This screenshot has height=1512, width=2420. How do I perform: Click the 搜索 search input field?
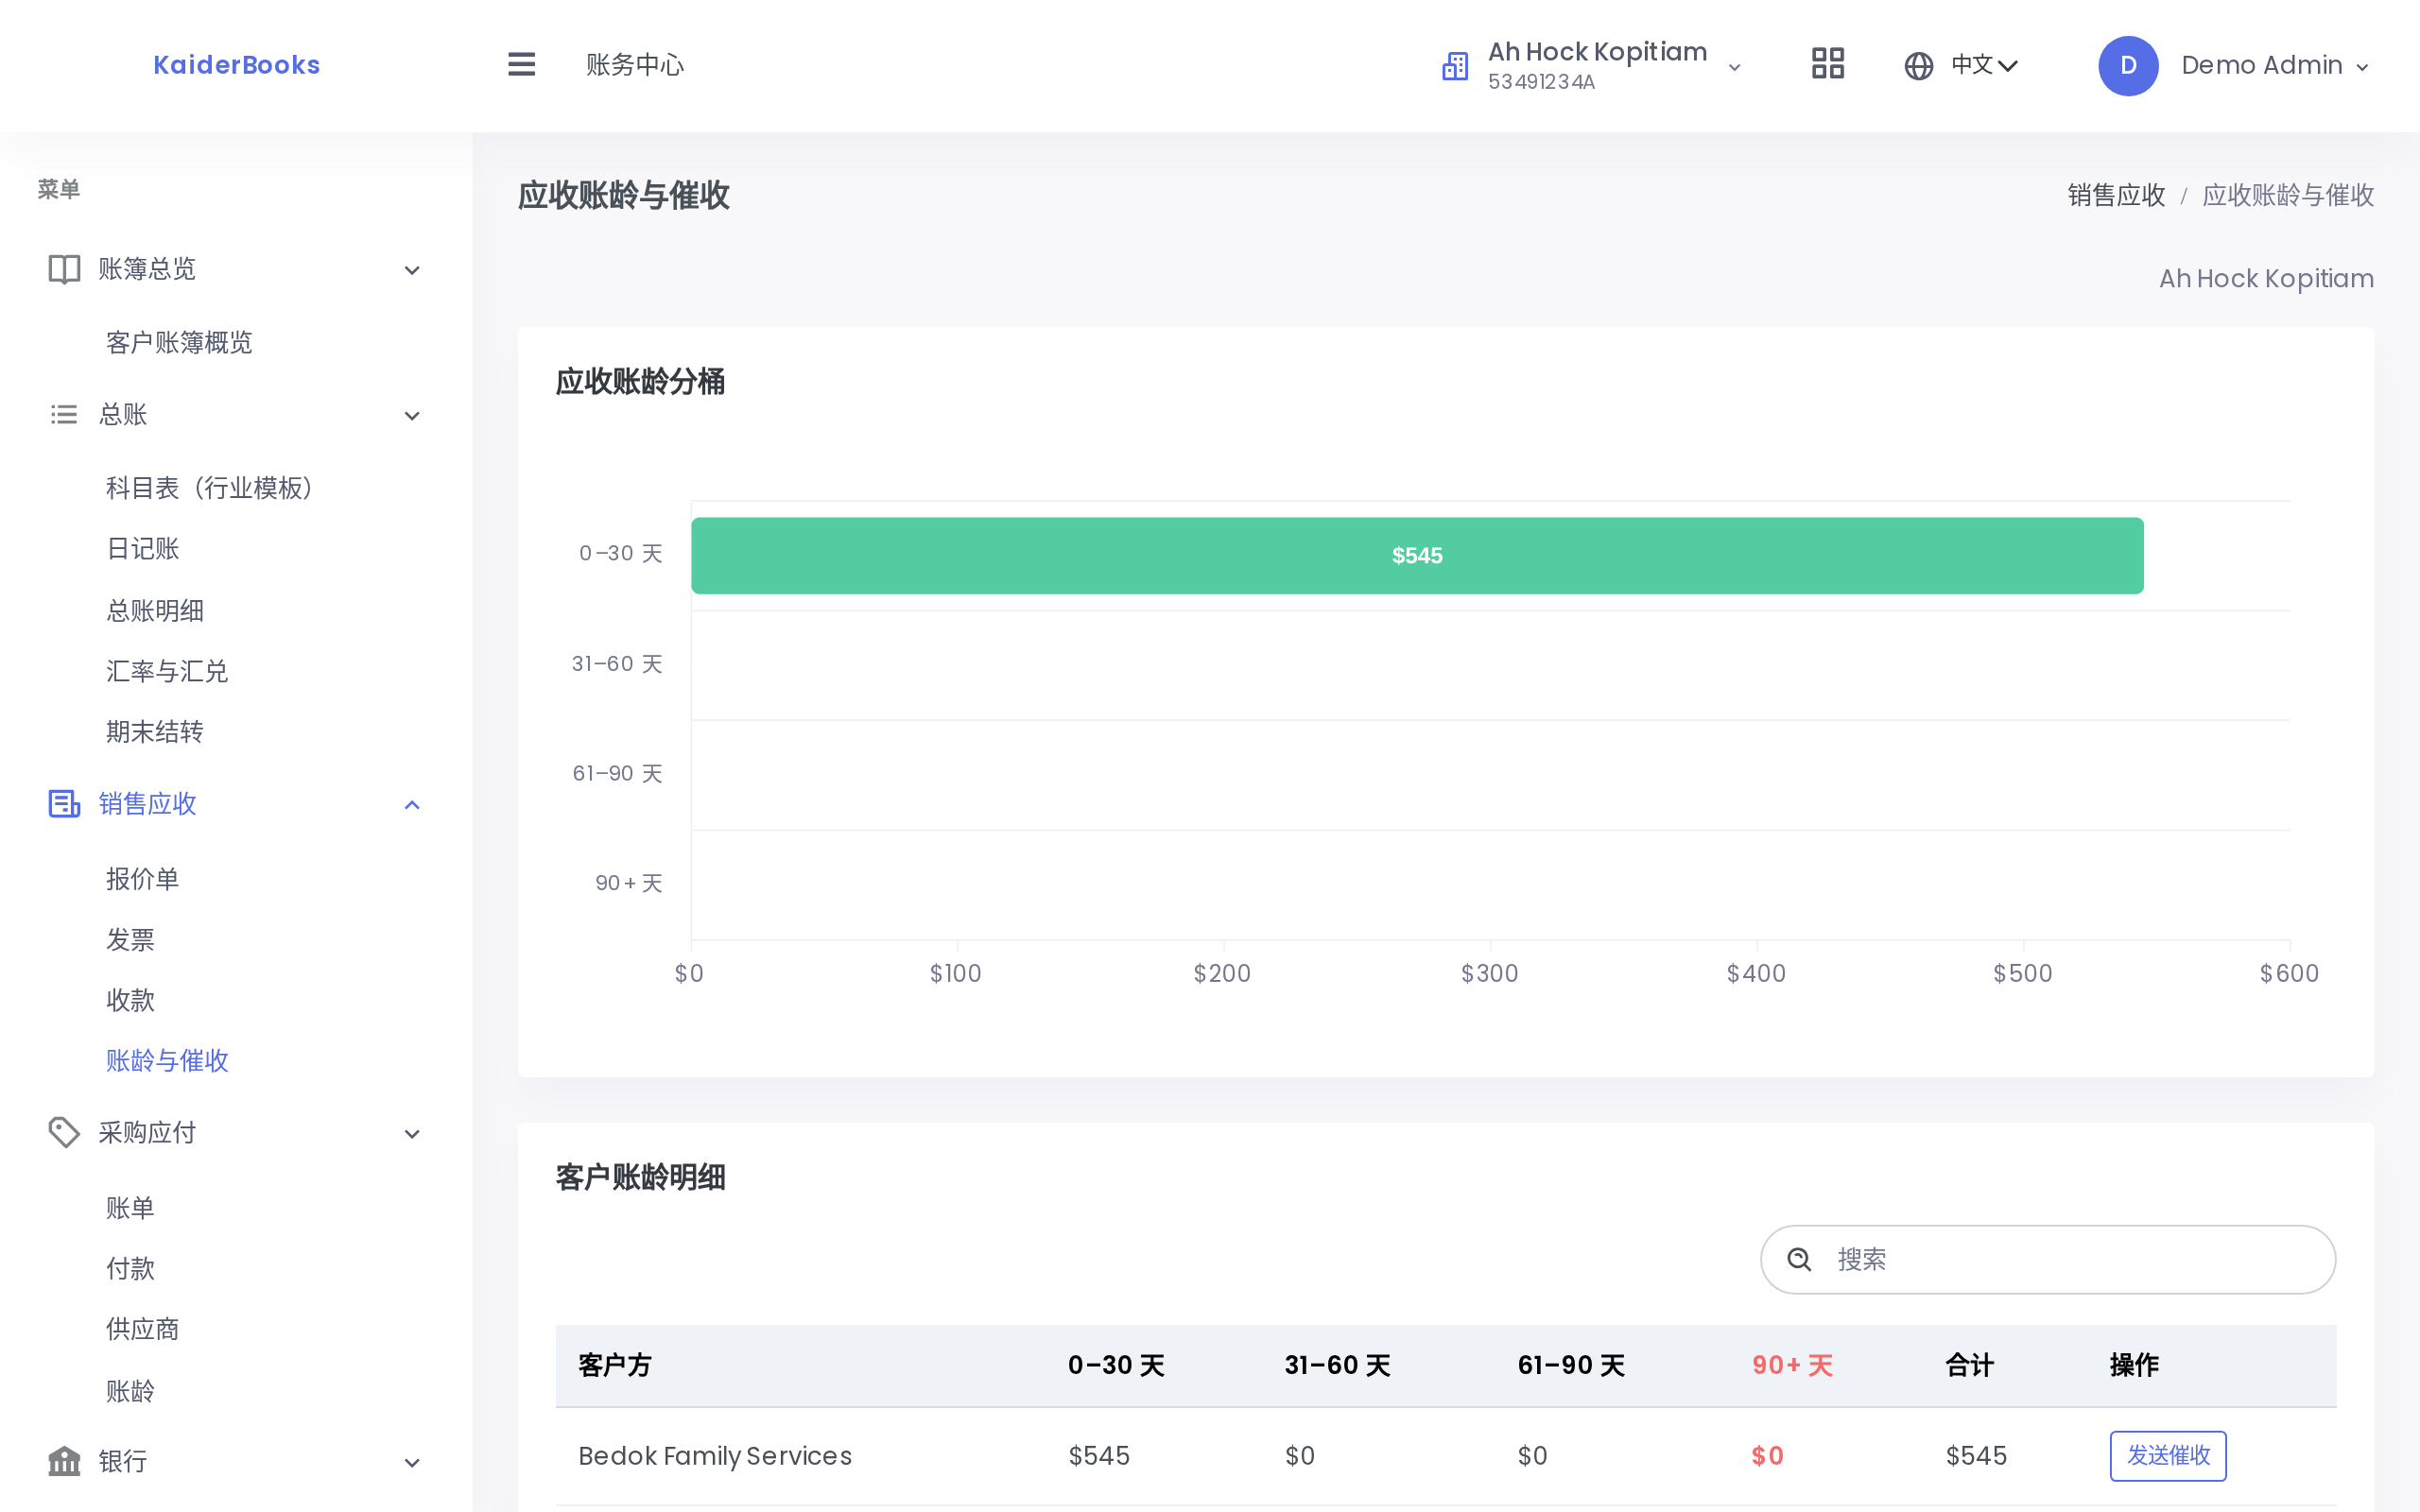2047,1260
